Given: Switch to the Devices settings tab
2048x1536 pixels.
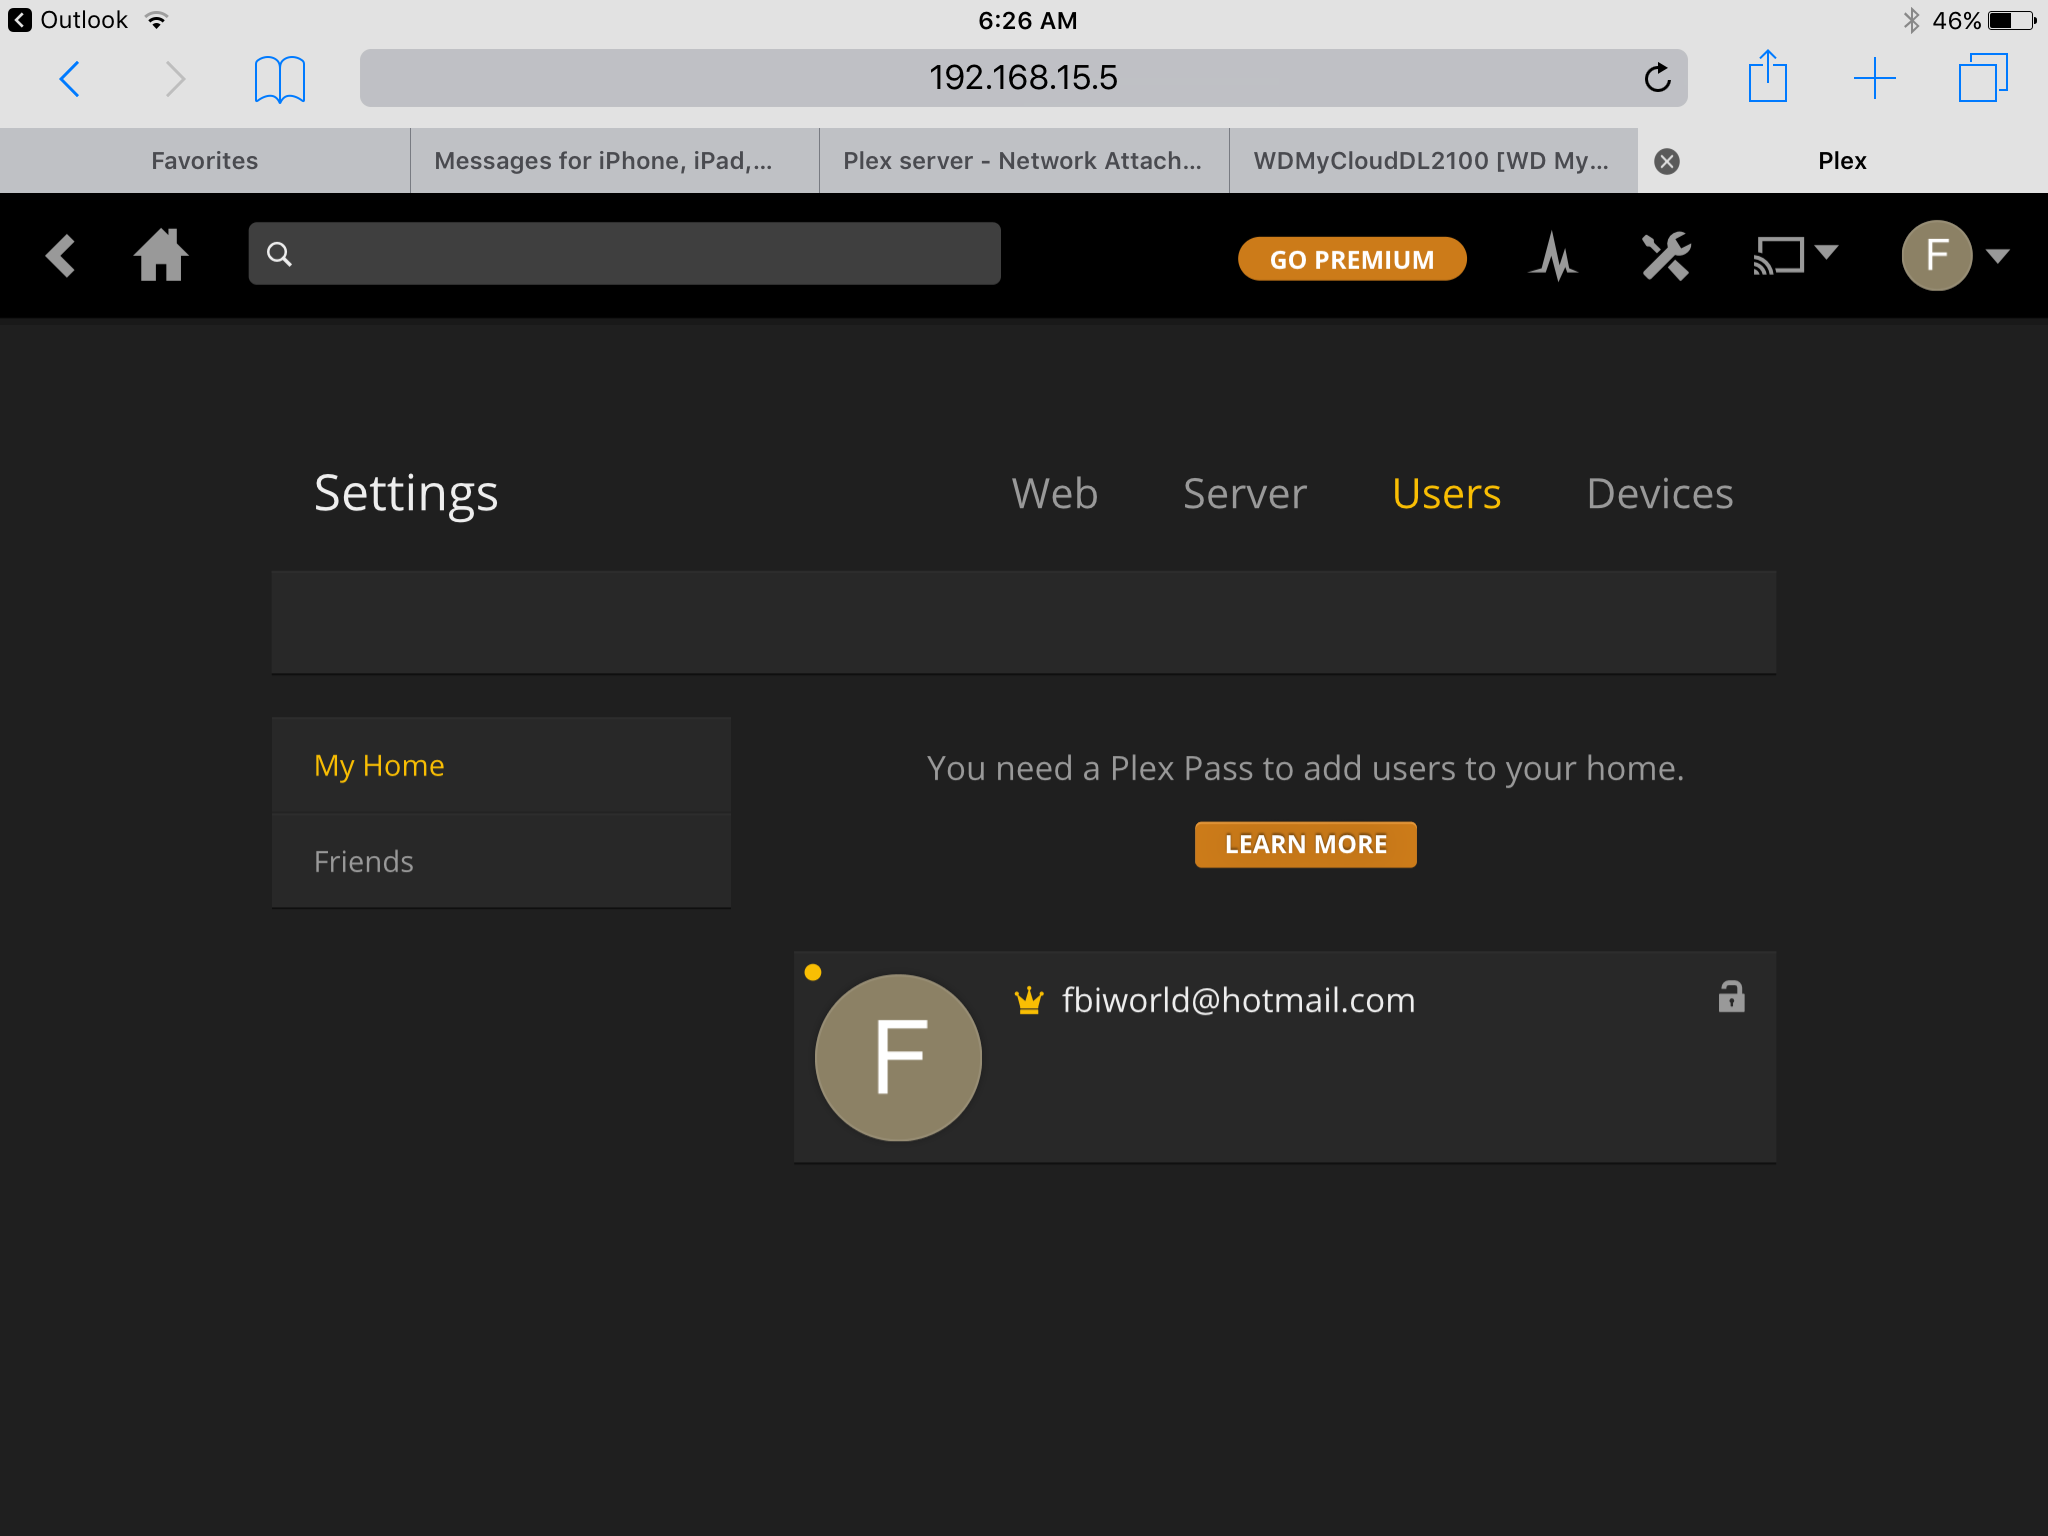Looking at the screenshot, I should point(1659,494).
